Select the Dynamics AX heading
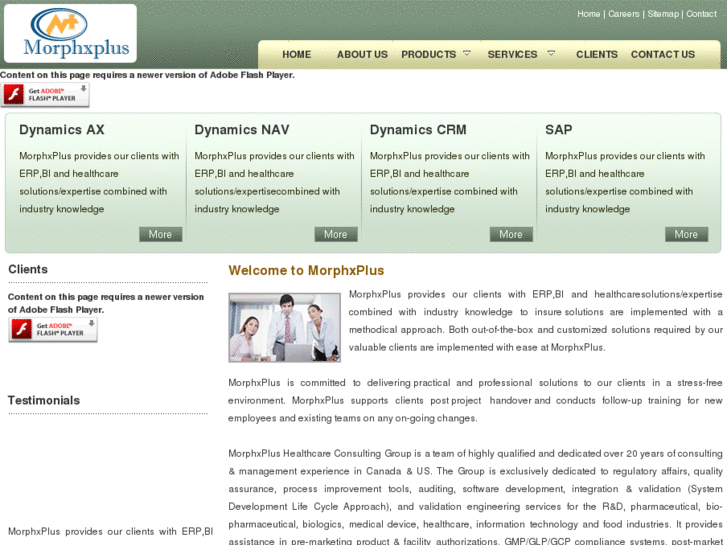Viewport: 727px width, 545px height. point(62,130)
